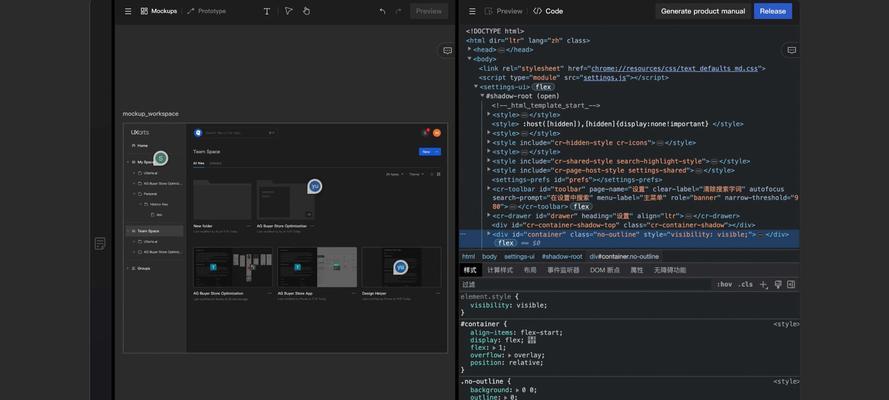Switch to Preview tab in code panel
Screen dimensions: 889x400
click(x=503, y=11)
